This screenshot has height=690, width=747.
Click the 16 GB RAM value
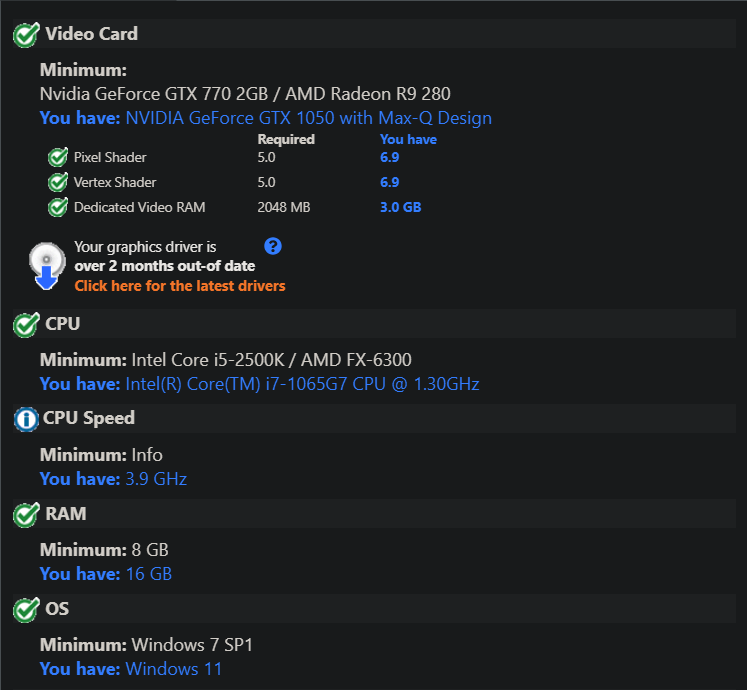(149, 574)
